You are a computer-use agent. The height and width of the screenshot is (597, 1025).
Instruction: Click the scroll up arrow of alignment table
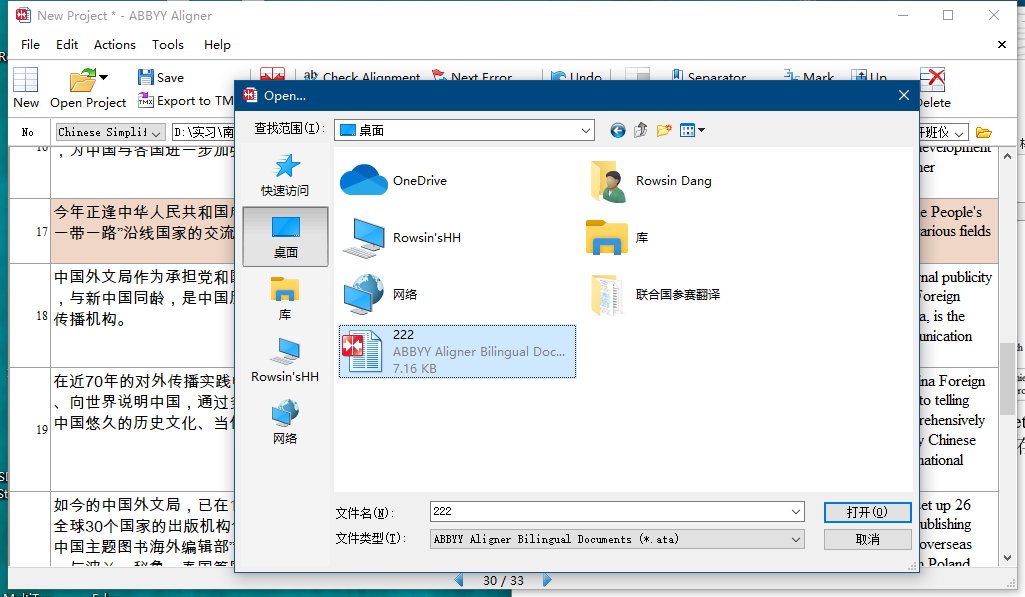point(1007,156)
